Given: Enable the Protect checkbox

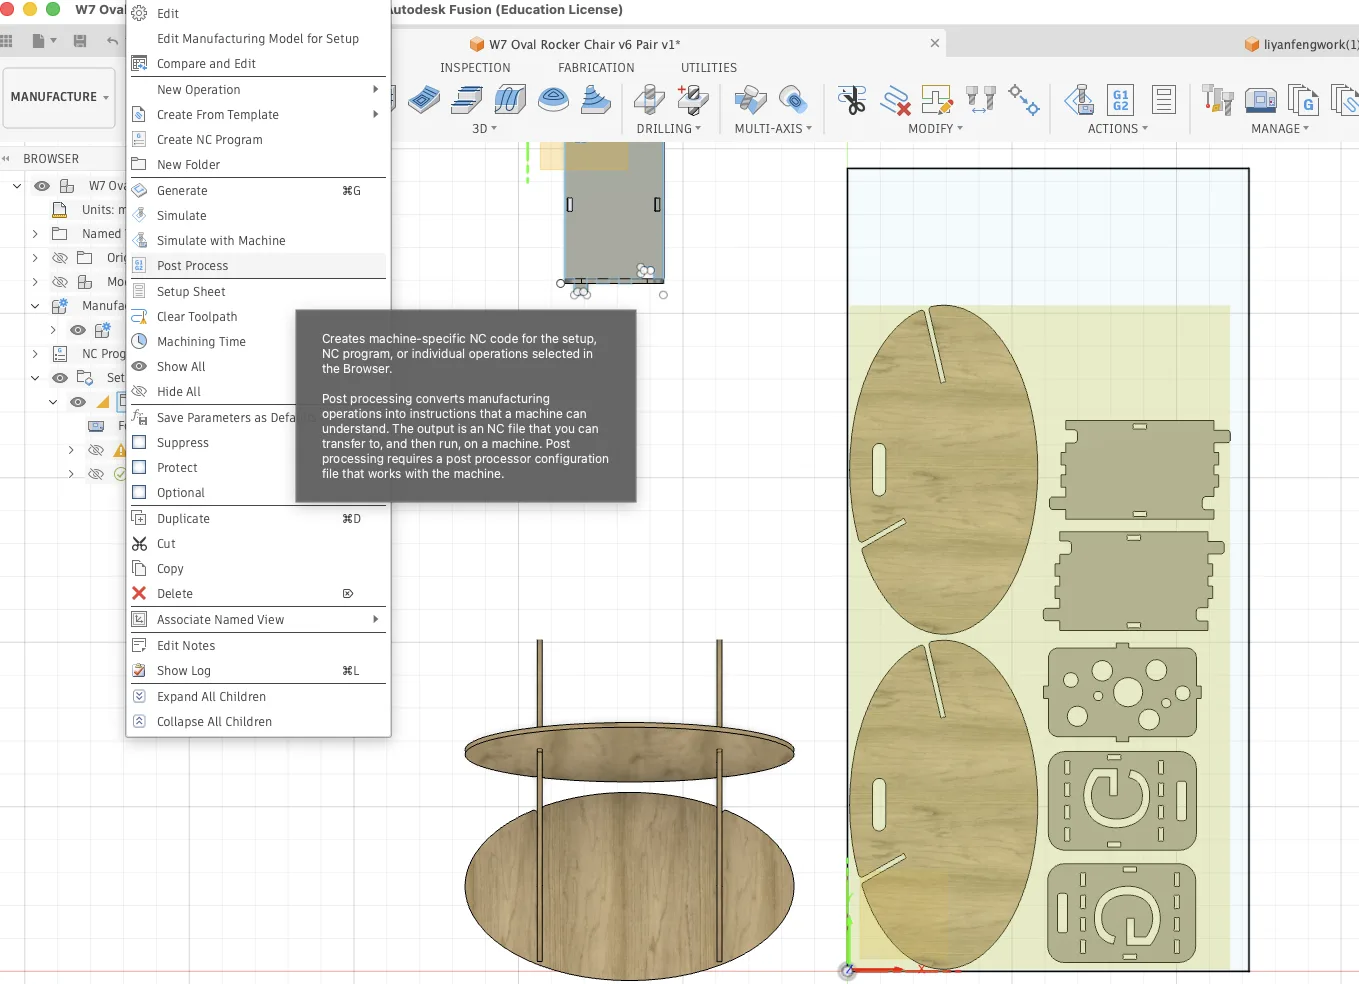Looking at the screenshot, I should pos(139,467).
